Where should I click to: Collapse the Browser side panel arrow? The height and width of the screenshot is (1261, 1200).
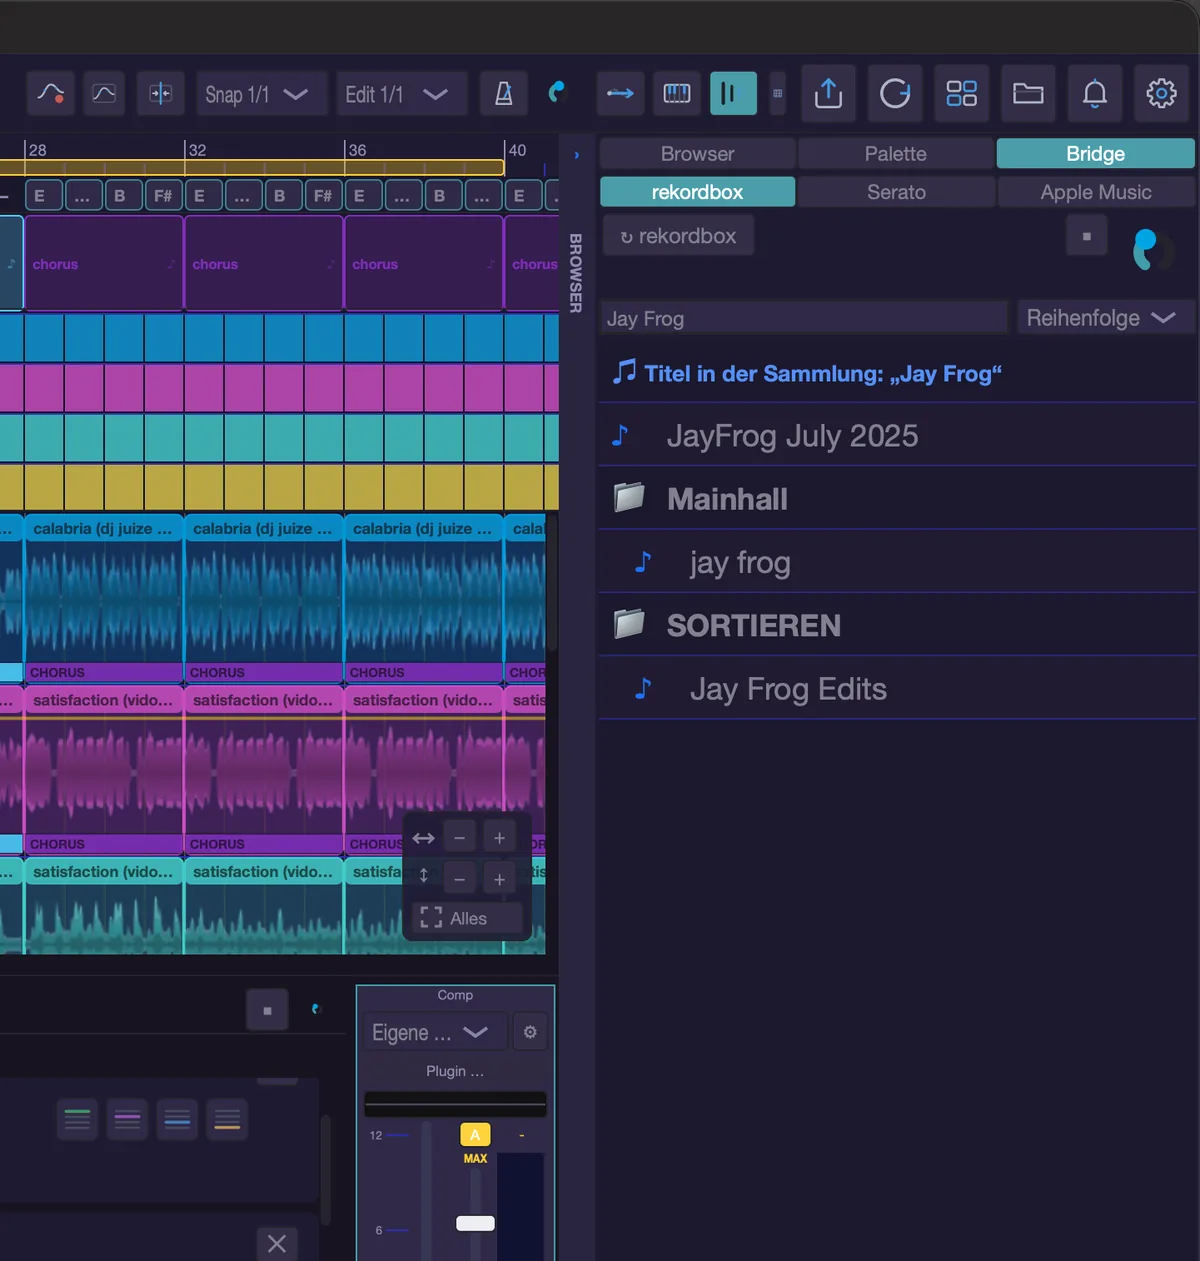(576, 155)
